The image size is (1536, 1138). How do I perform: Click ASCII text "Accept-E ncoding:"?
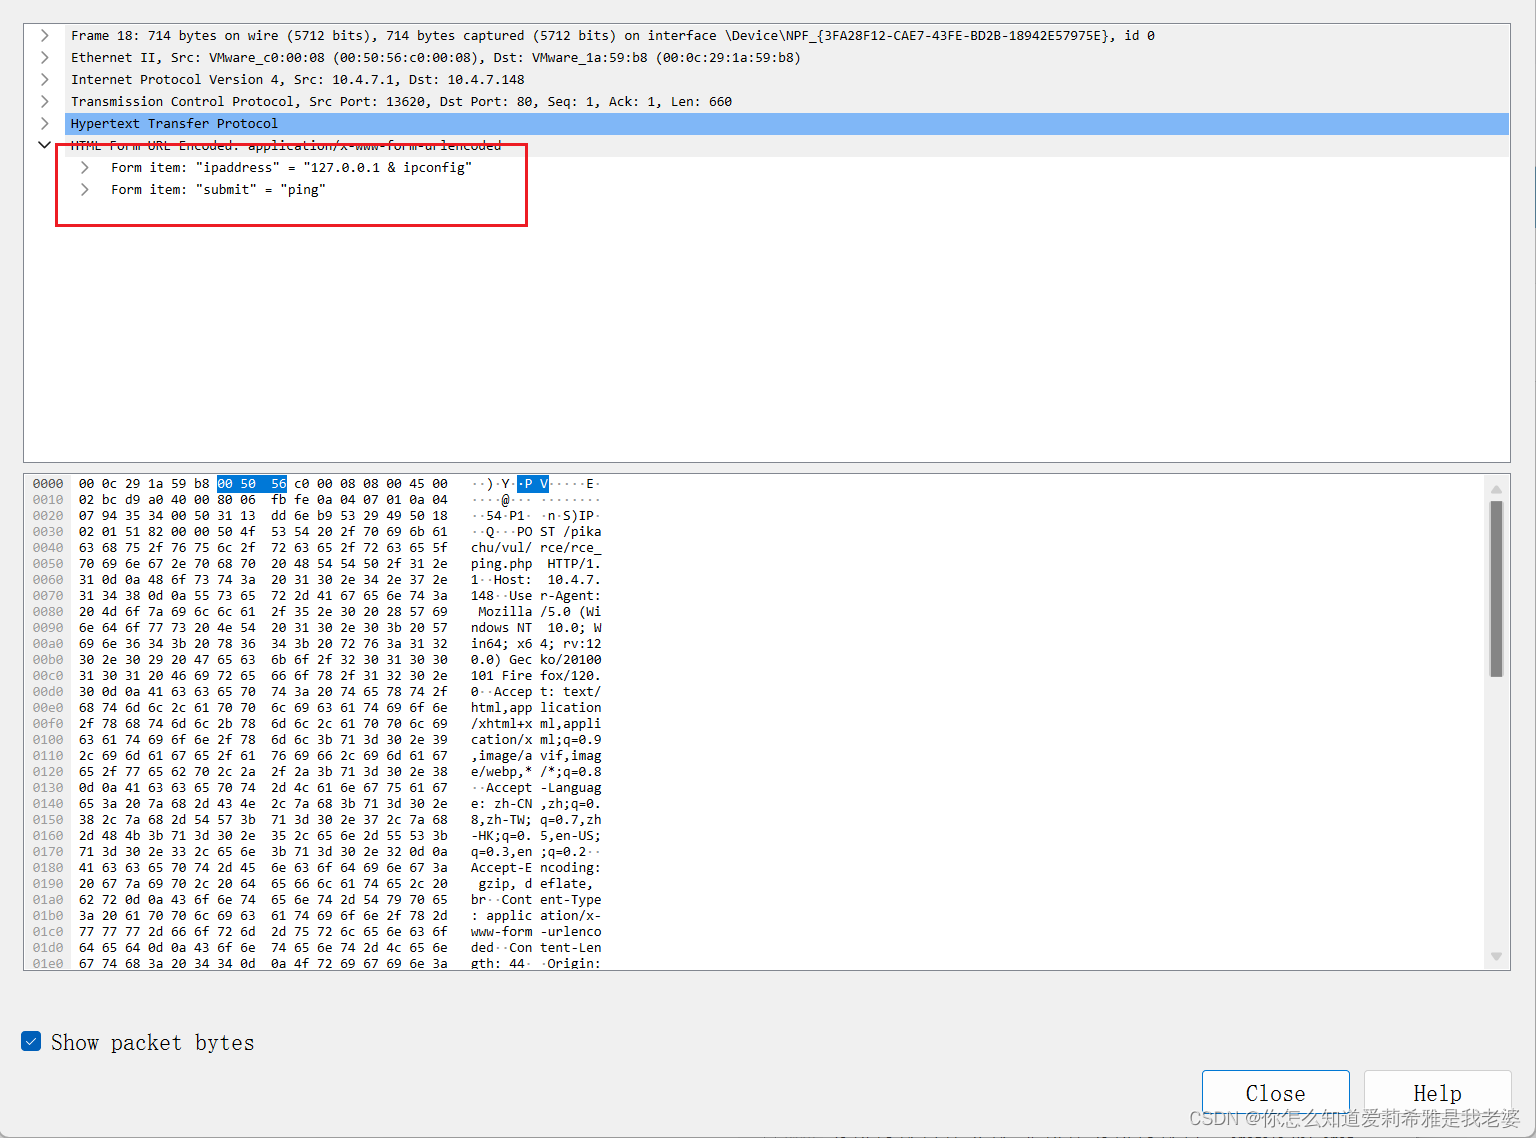(536, 868)
